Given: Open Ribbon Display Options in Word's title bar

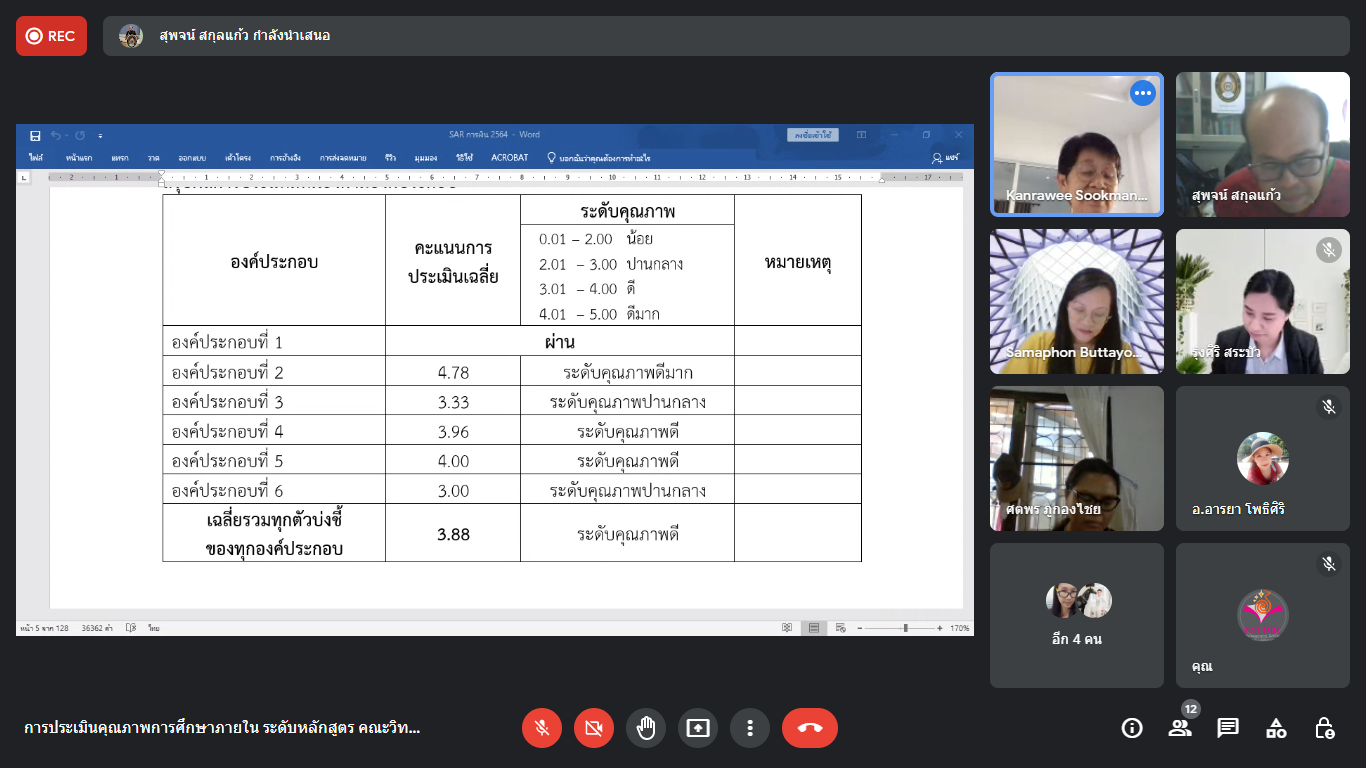Looking at the screenshot, I should (x=861, y=135).
